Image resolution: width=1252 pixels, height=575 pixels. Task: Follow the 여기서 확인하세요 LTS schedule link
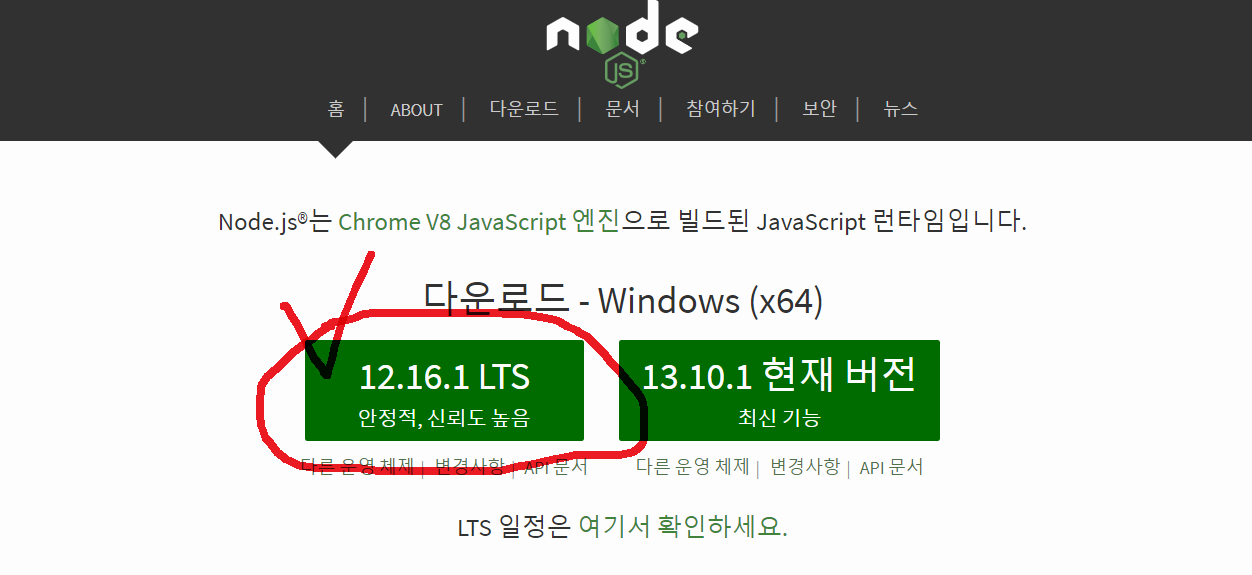pyautogui.click(x=683, y=527)
